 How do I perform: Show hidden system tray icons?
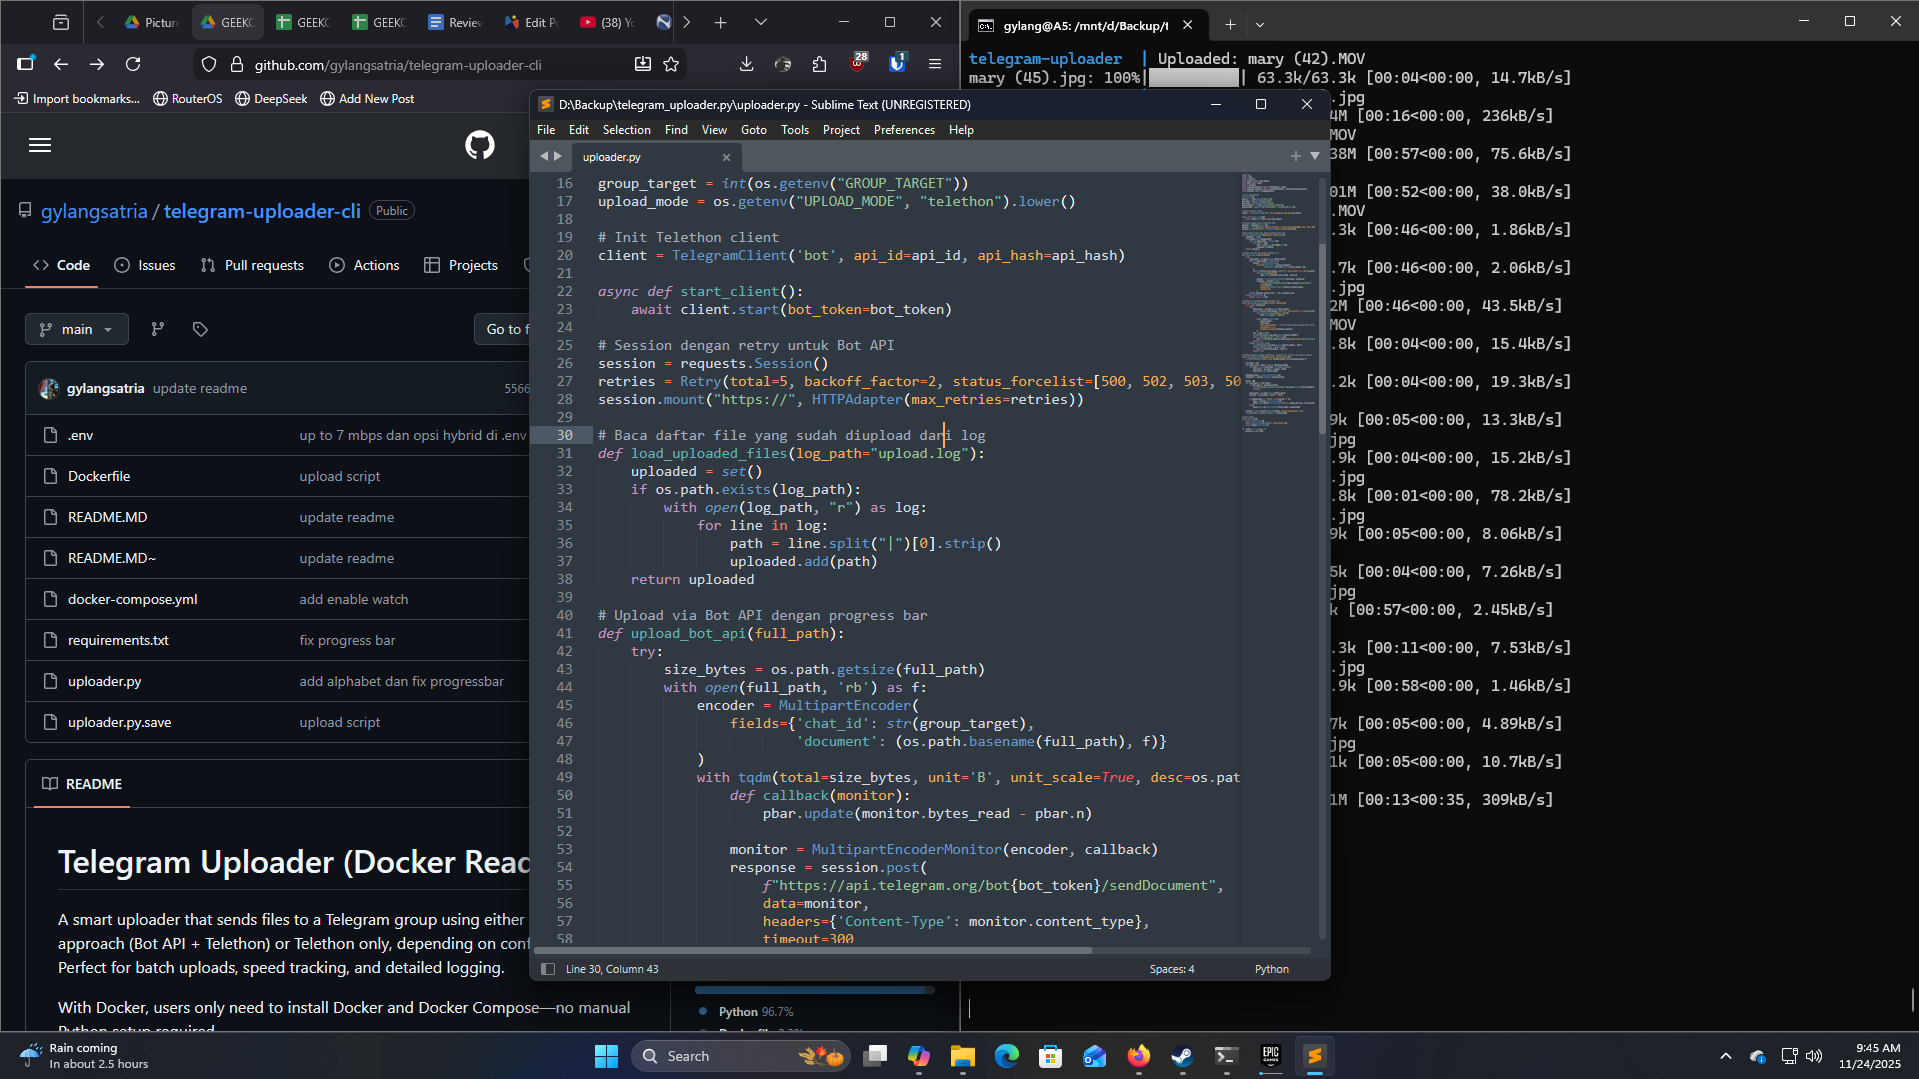tap(1725, 1056)
